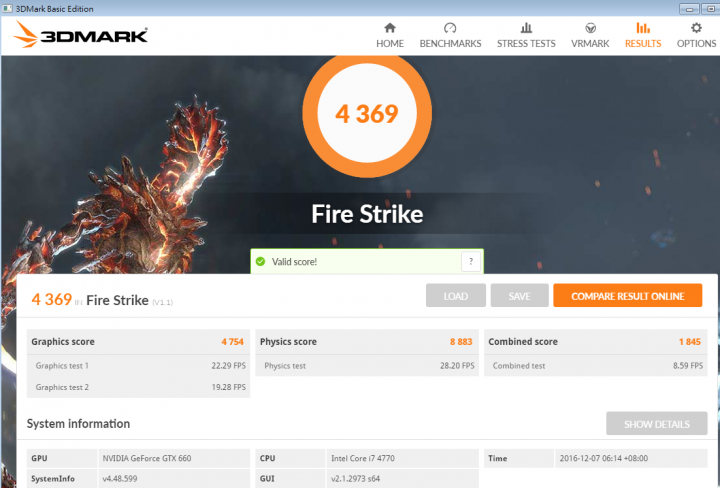Click the Combined score label

coord(523,342)
